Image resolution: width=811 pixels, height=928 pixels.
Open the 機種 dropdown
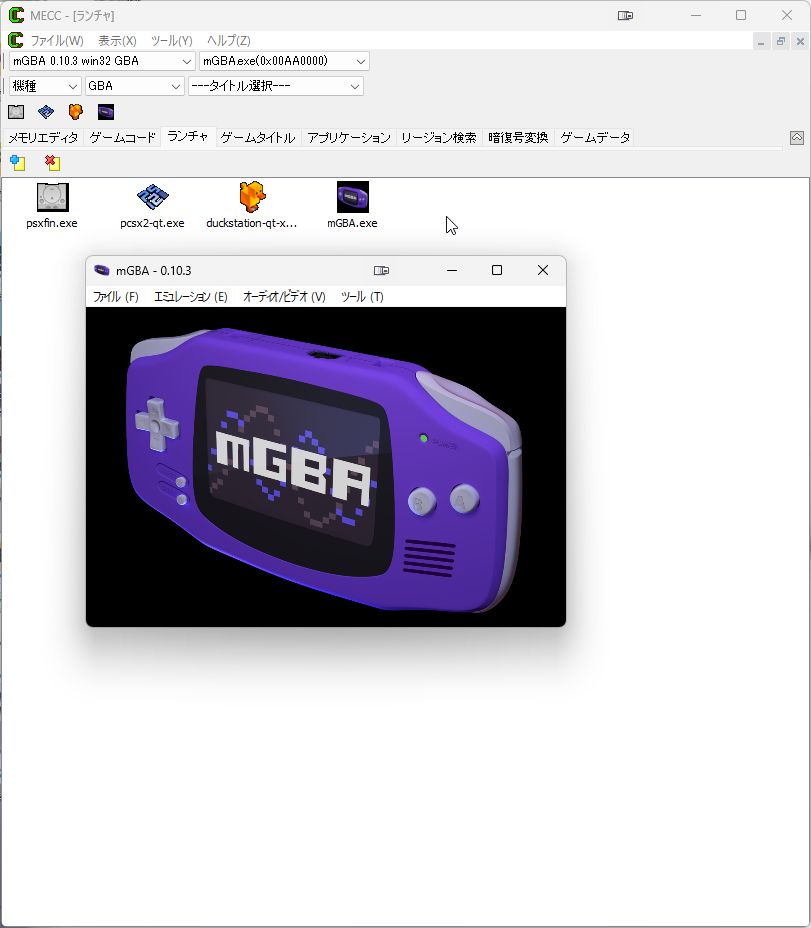[x=45, y=86]
